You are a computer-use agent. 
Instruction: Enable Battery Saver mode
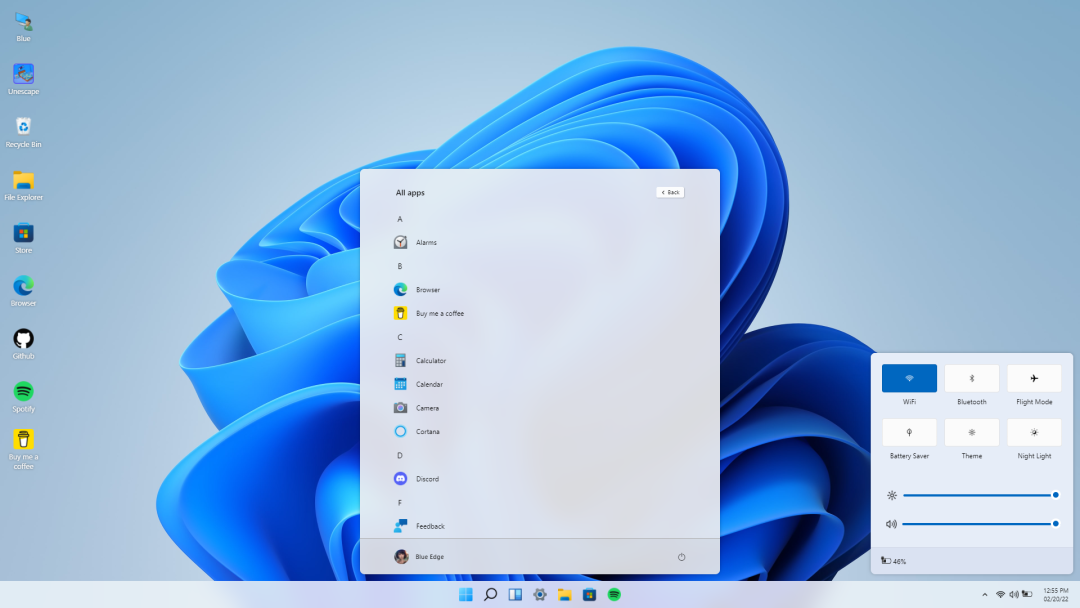(908, 432)
